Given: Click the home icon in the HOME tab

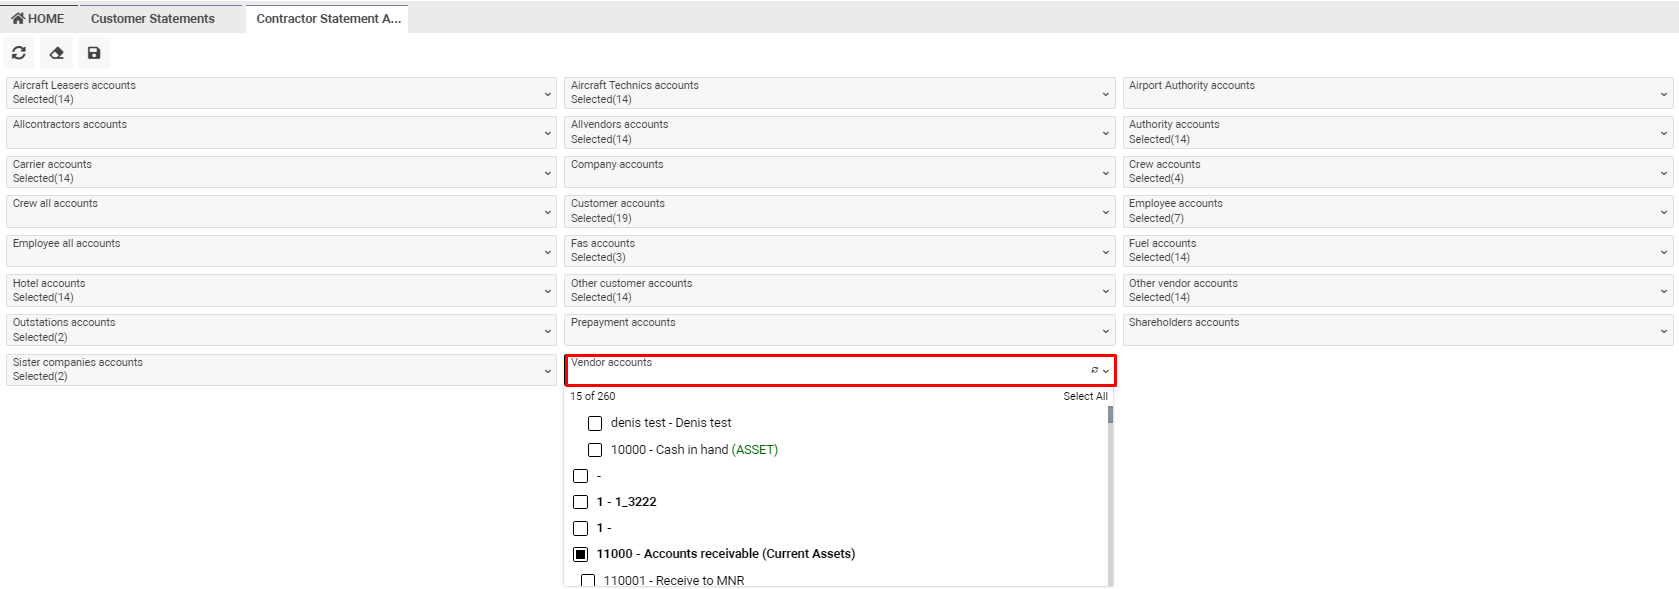Looking at the screenshot, I should [x=18, y=18].
